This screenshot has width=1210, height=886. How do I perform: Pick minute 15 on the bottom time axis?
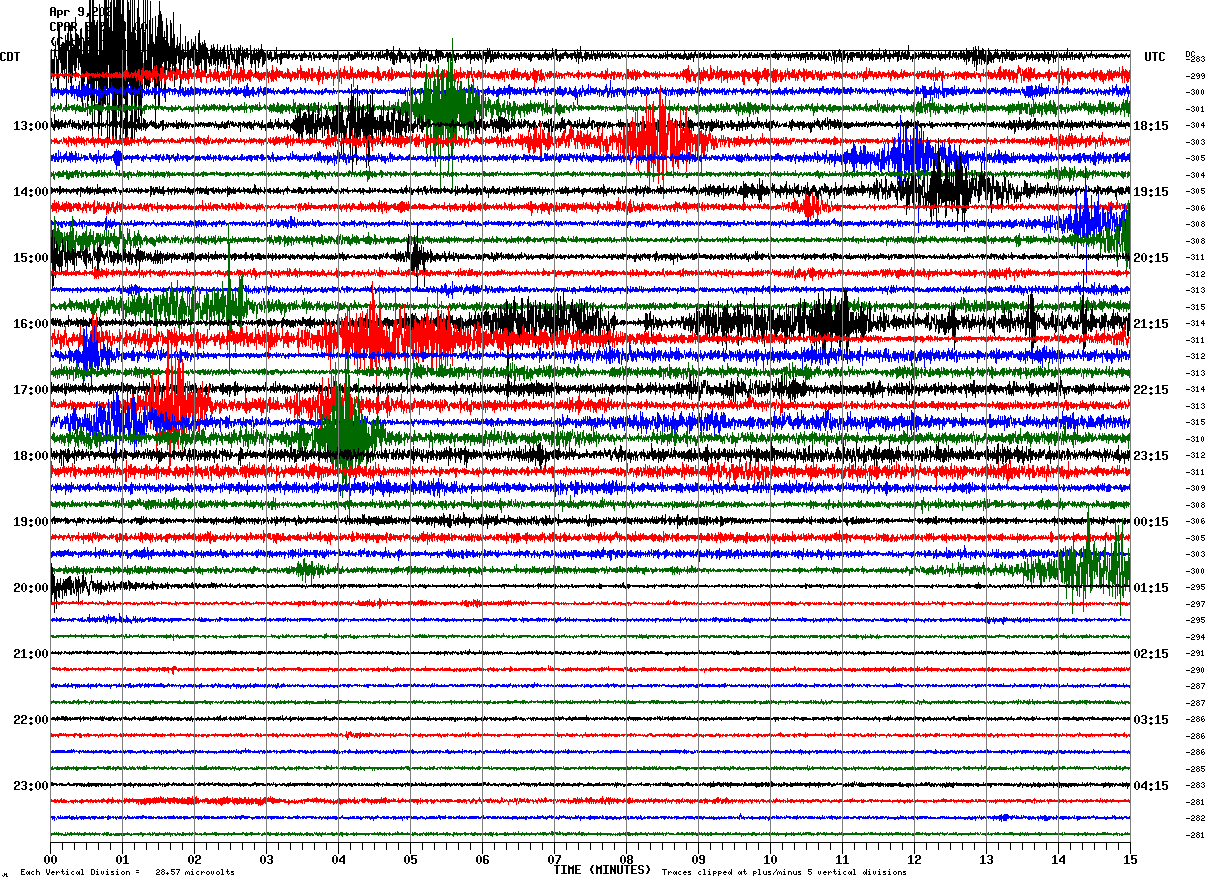click(x=1130, y=859)
